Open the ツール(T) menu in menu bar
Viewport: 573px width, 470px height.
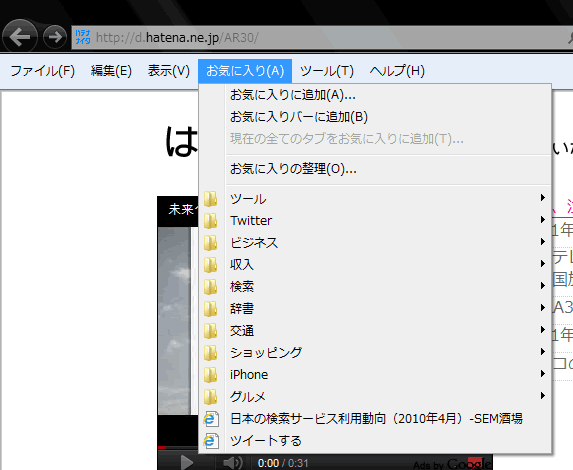coord(327,71)
